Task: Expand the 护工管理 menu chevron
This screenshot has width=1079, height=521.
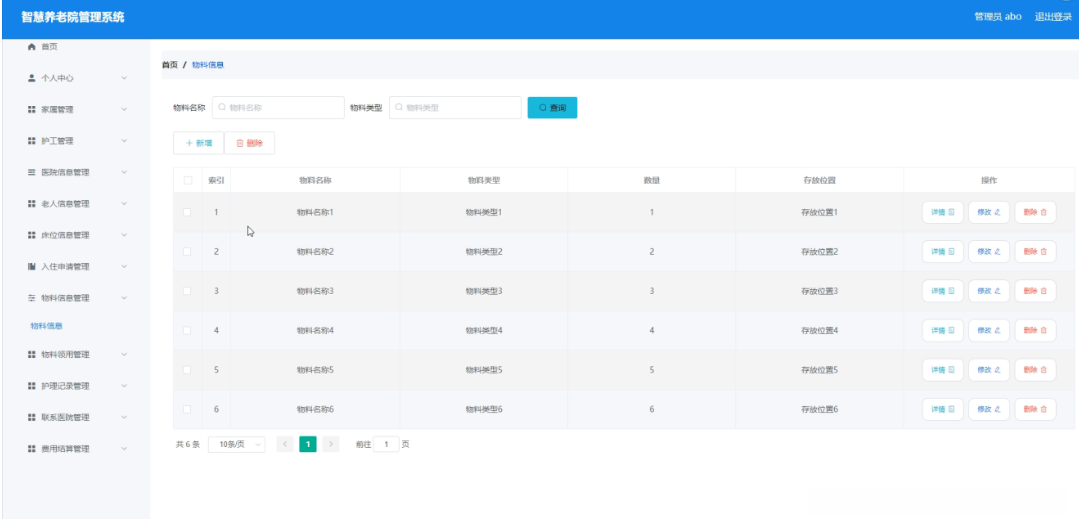Action: click(x=124, y=140)
